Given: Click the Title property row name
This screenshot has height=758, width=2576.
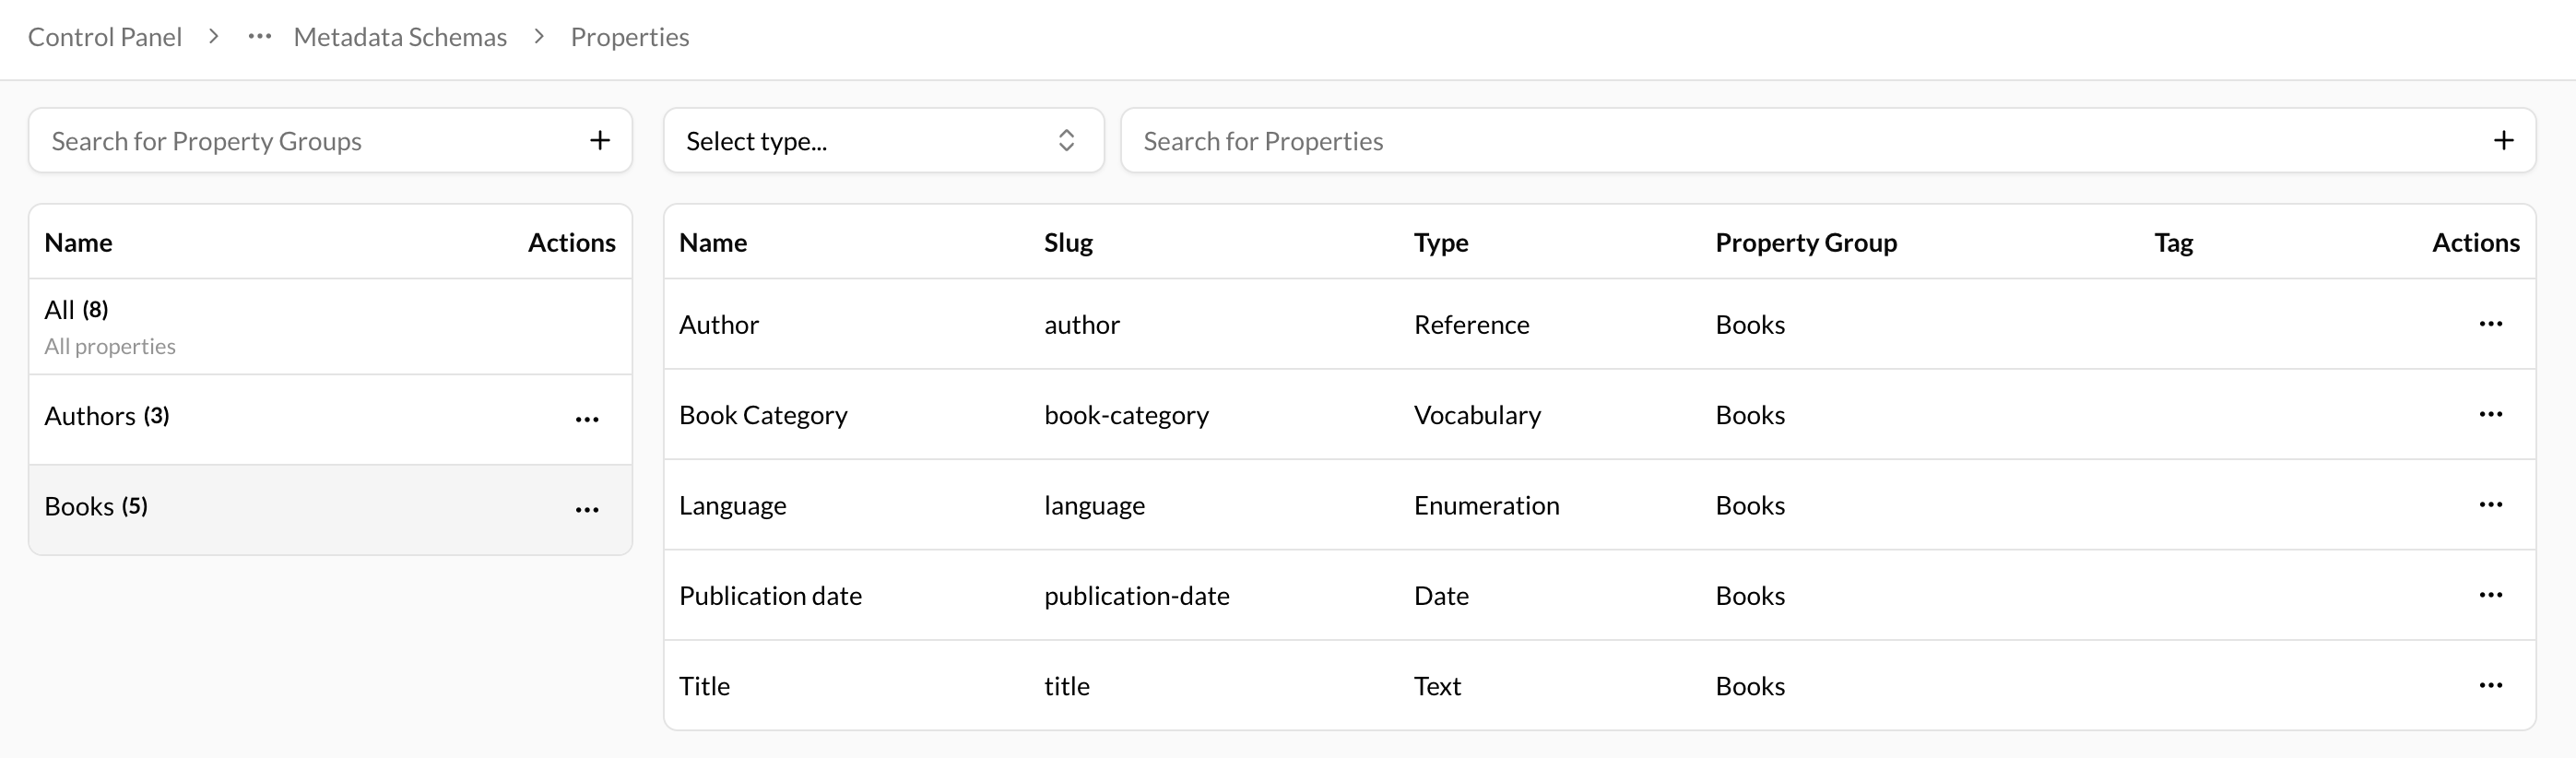Looking at the screenshot, I should (704, 686).
